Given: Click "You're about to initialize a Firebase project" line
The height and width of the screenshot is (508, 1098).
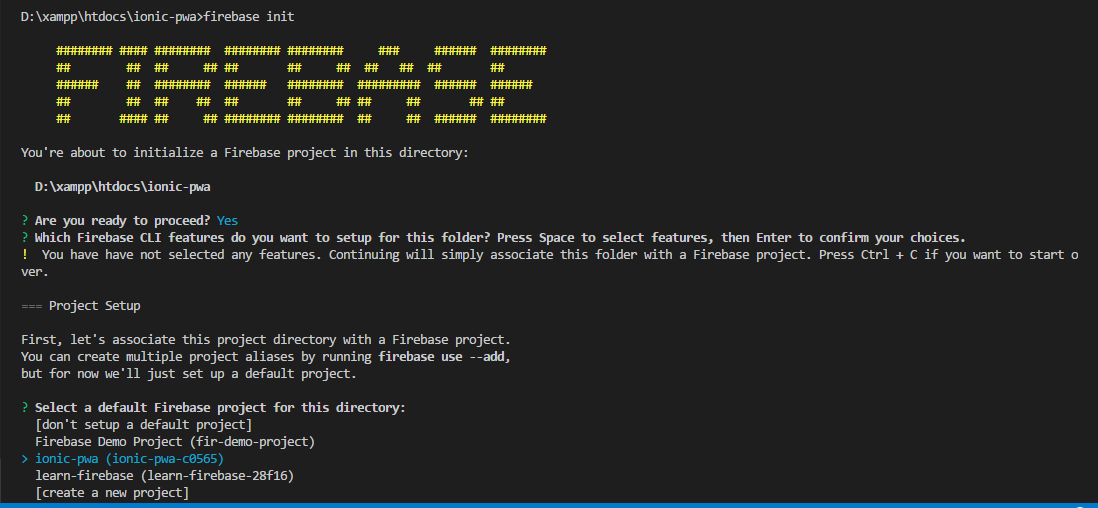Looking at the screenshot, I should [245, 153].
